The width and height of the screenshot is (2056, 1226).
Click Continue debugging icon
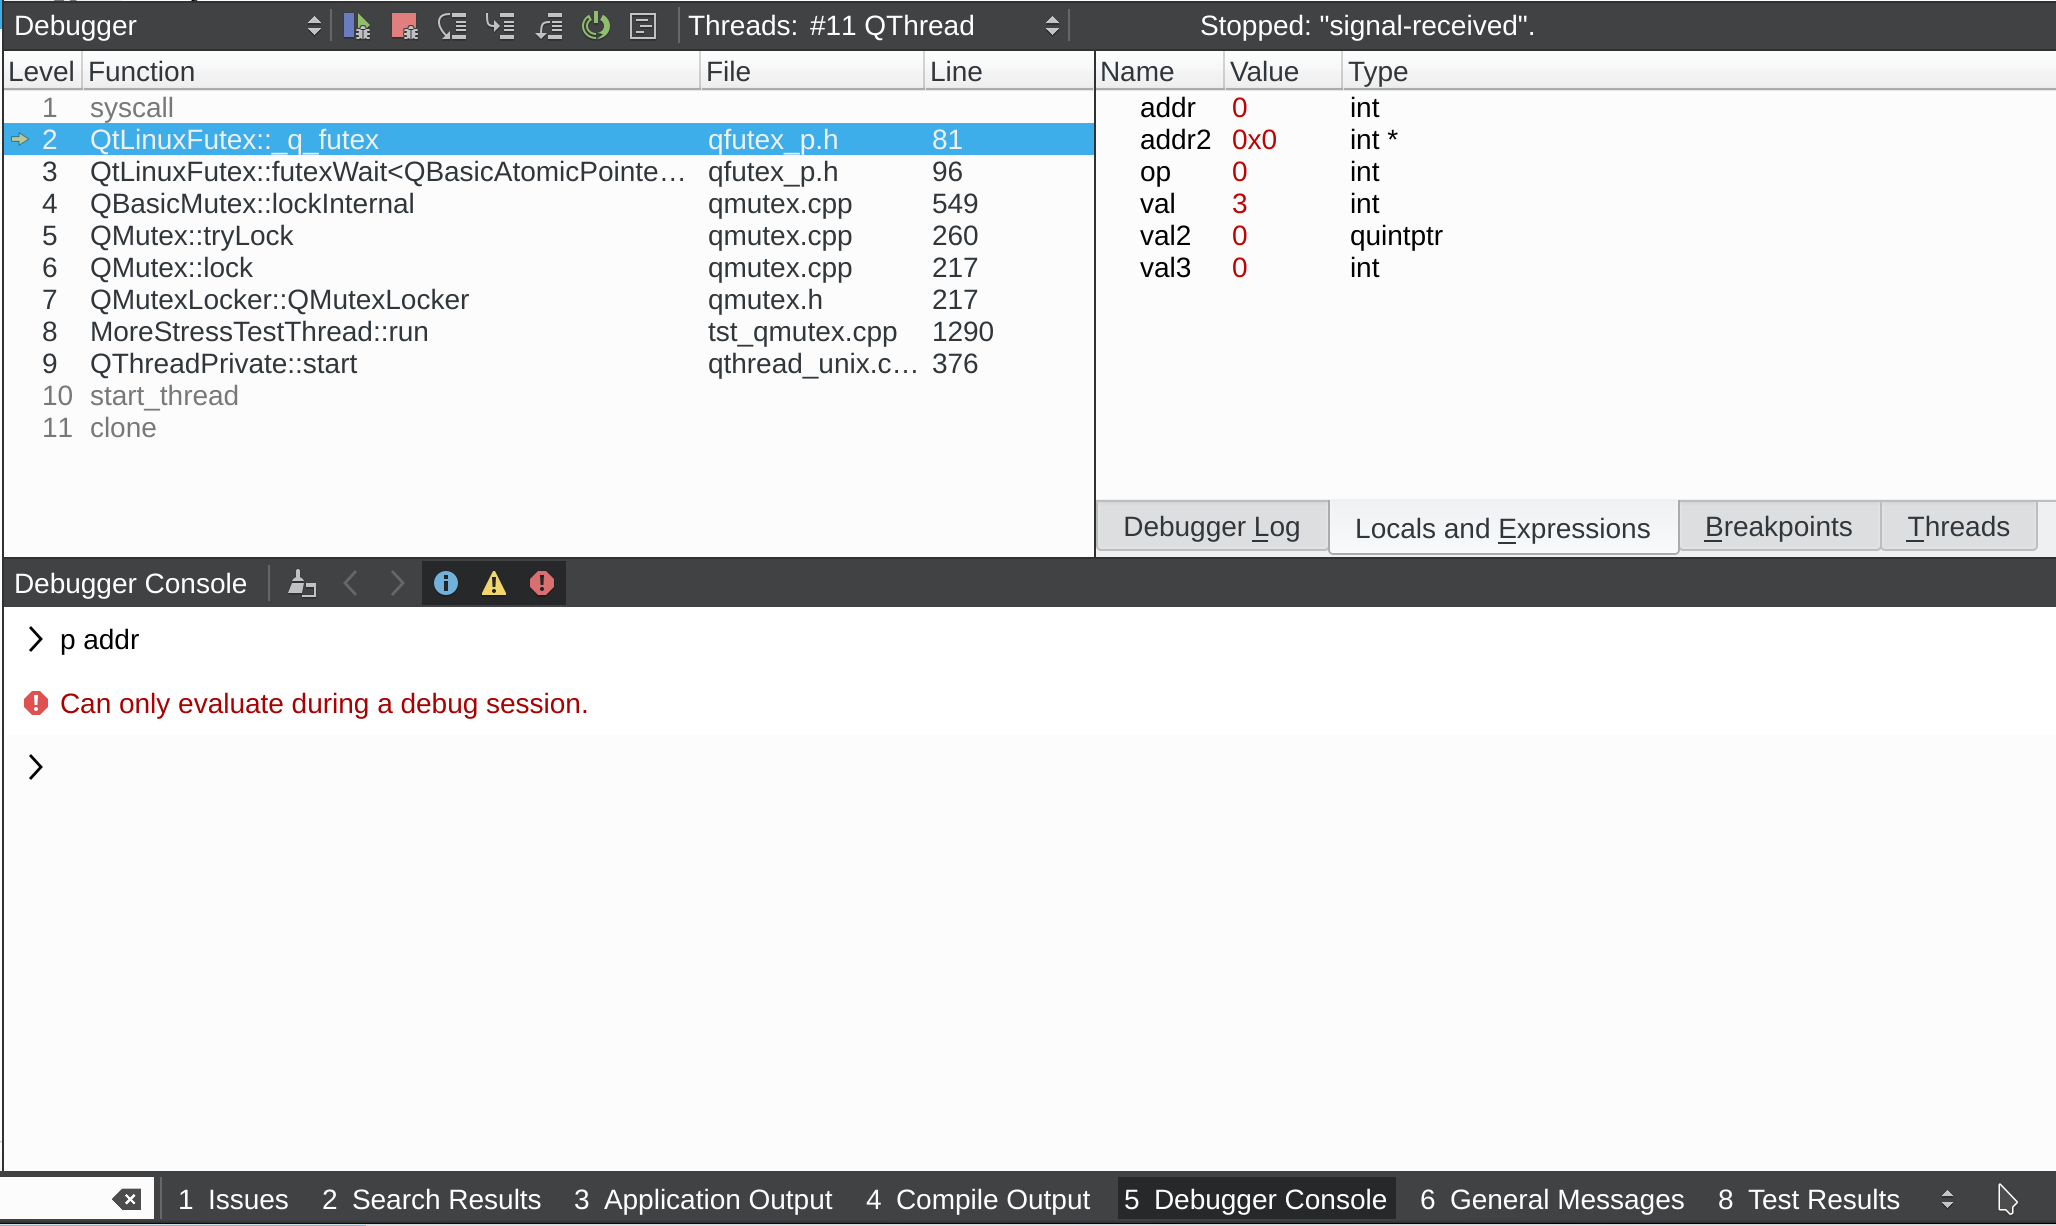(x=356, y=26)
